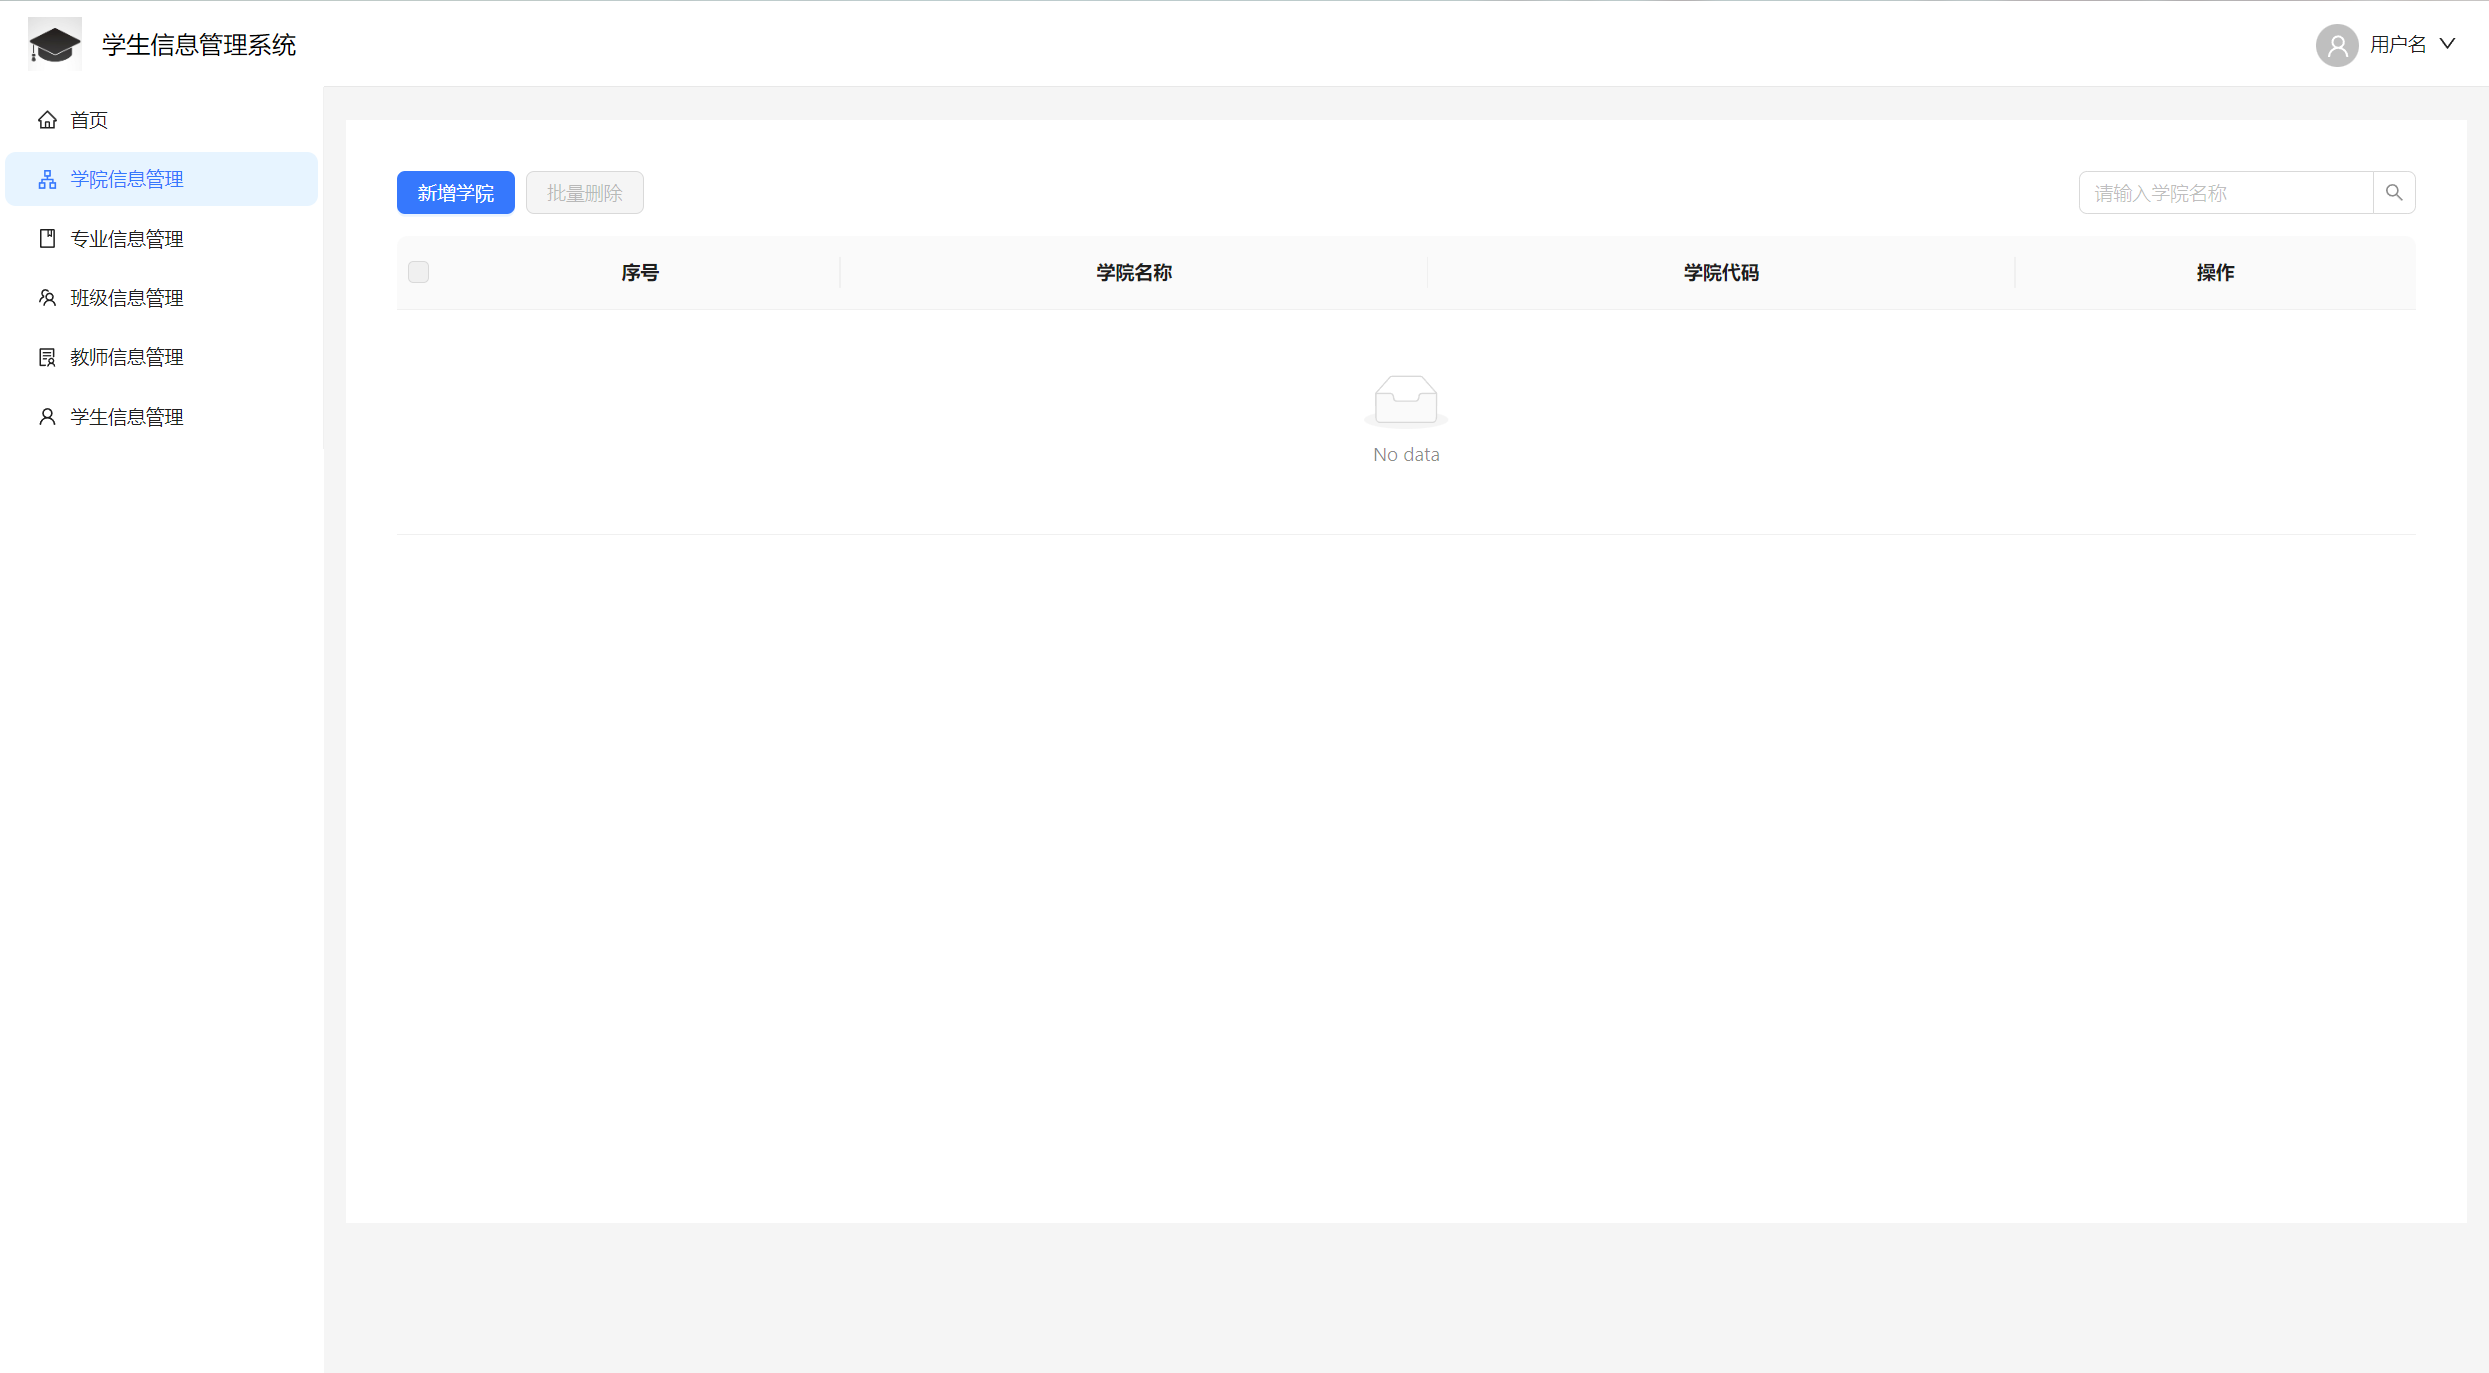Click the home icon beside 首页
The width and height of the screenshot is (2489, 1373).
point(47,120)
